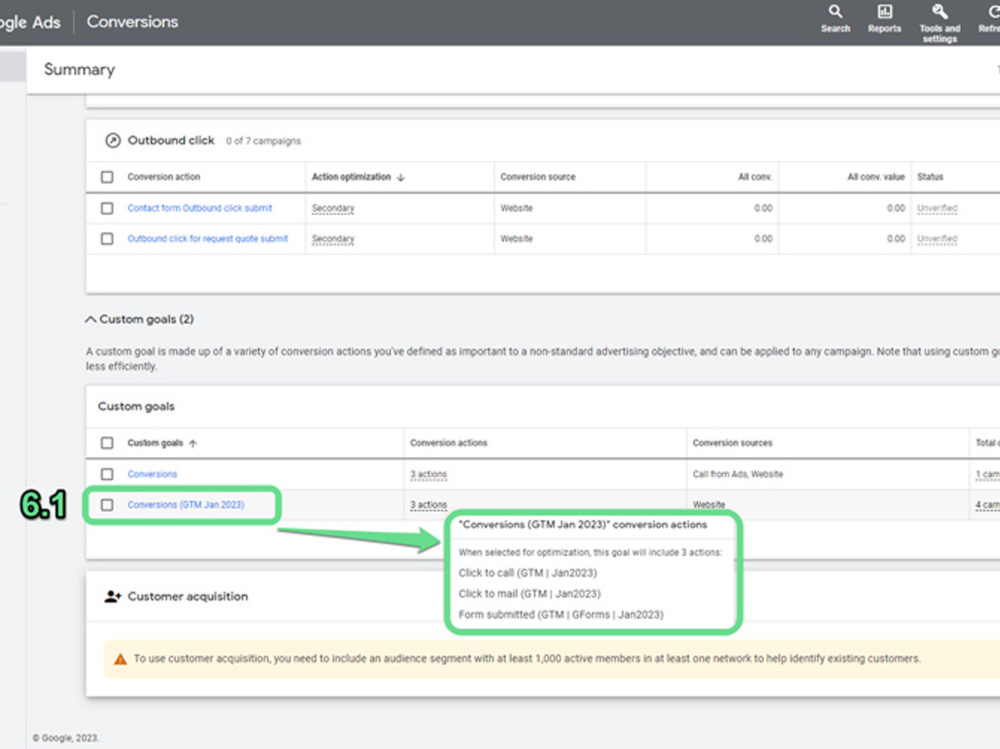
Task: Click 'Click to mail (GTM | Jan2023)' tooltip entry
Action: coord(529,594)
